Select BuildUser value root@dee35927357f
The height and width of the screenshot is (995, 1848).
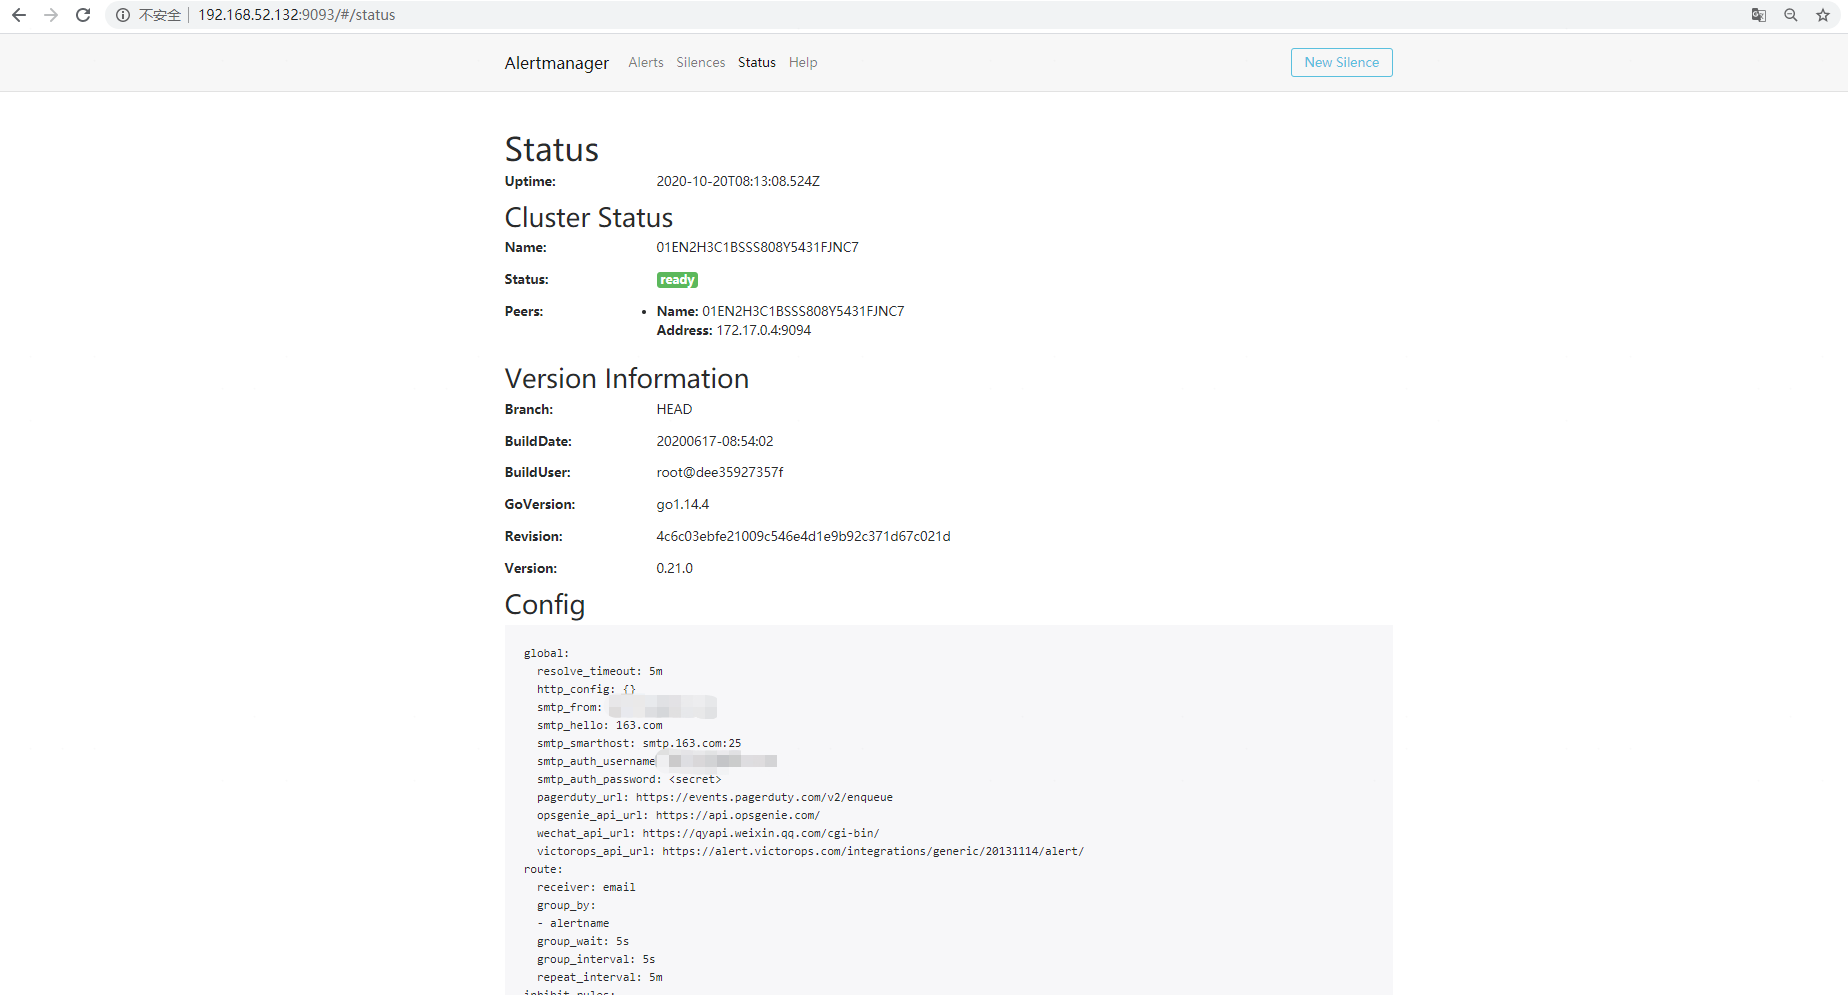[x=720, y=472]
